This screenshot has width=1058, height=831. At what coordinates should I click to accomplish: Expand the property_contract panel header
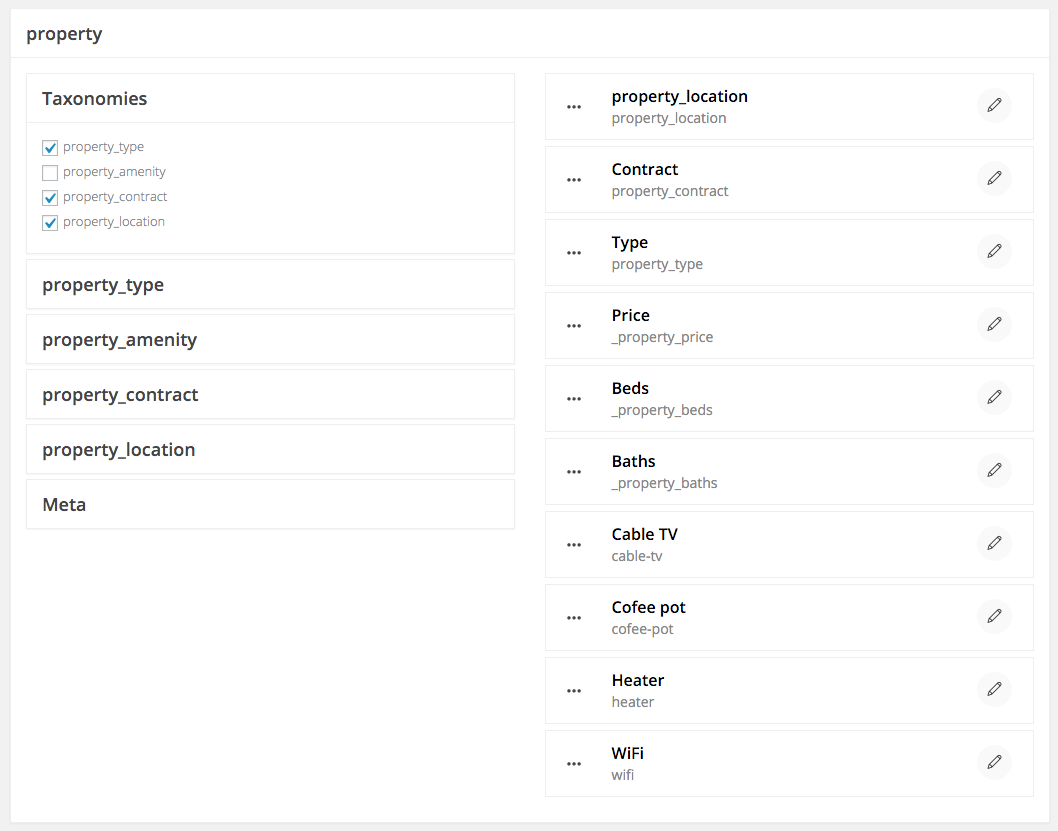tap(270, 395)
